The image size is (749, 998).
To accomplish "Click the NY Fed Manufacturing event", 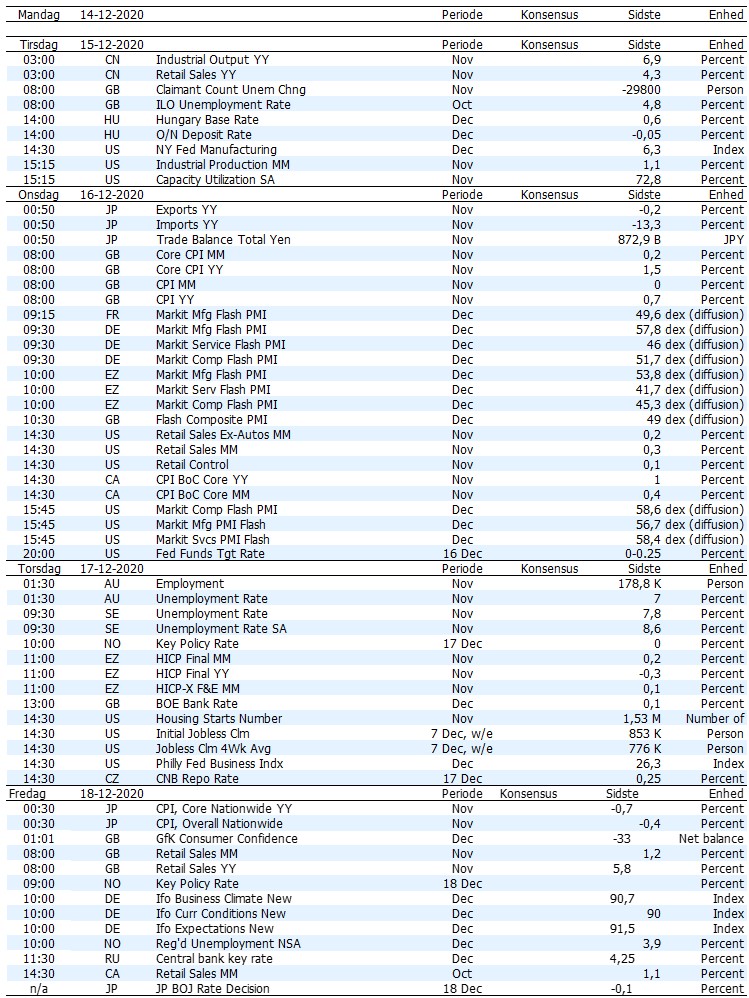I will click(x=216, y=150).
